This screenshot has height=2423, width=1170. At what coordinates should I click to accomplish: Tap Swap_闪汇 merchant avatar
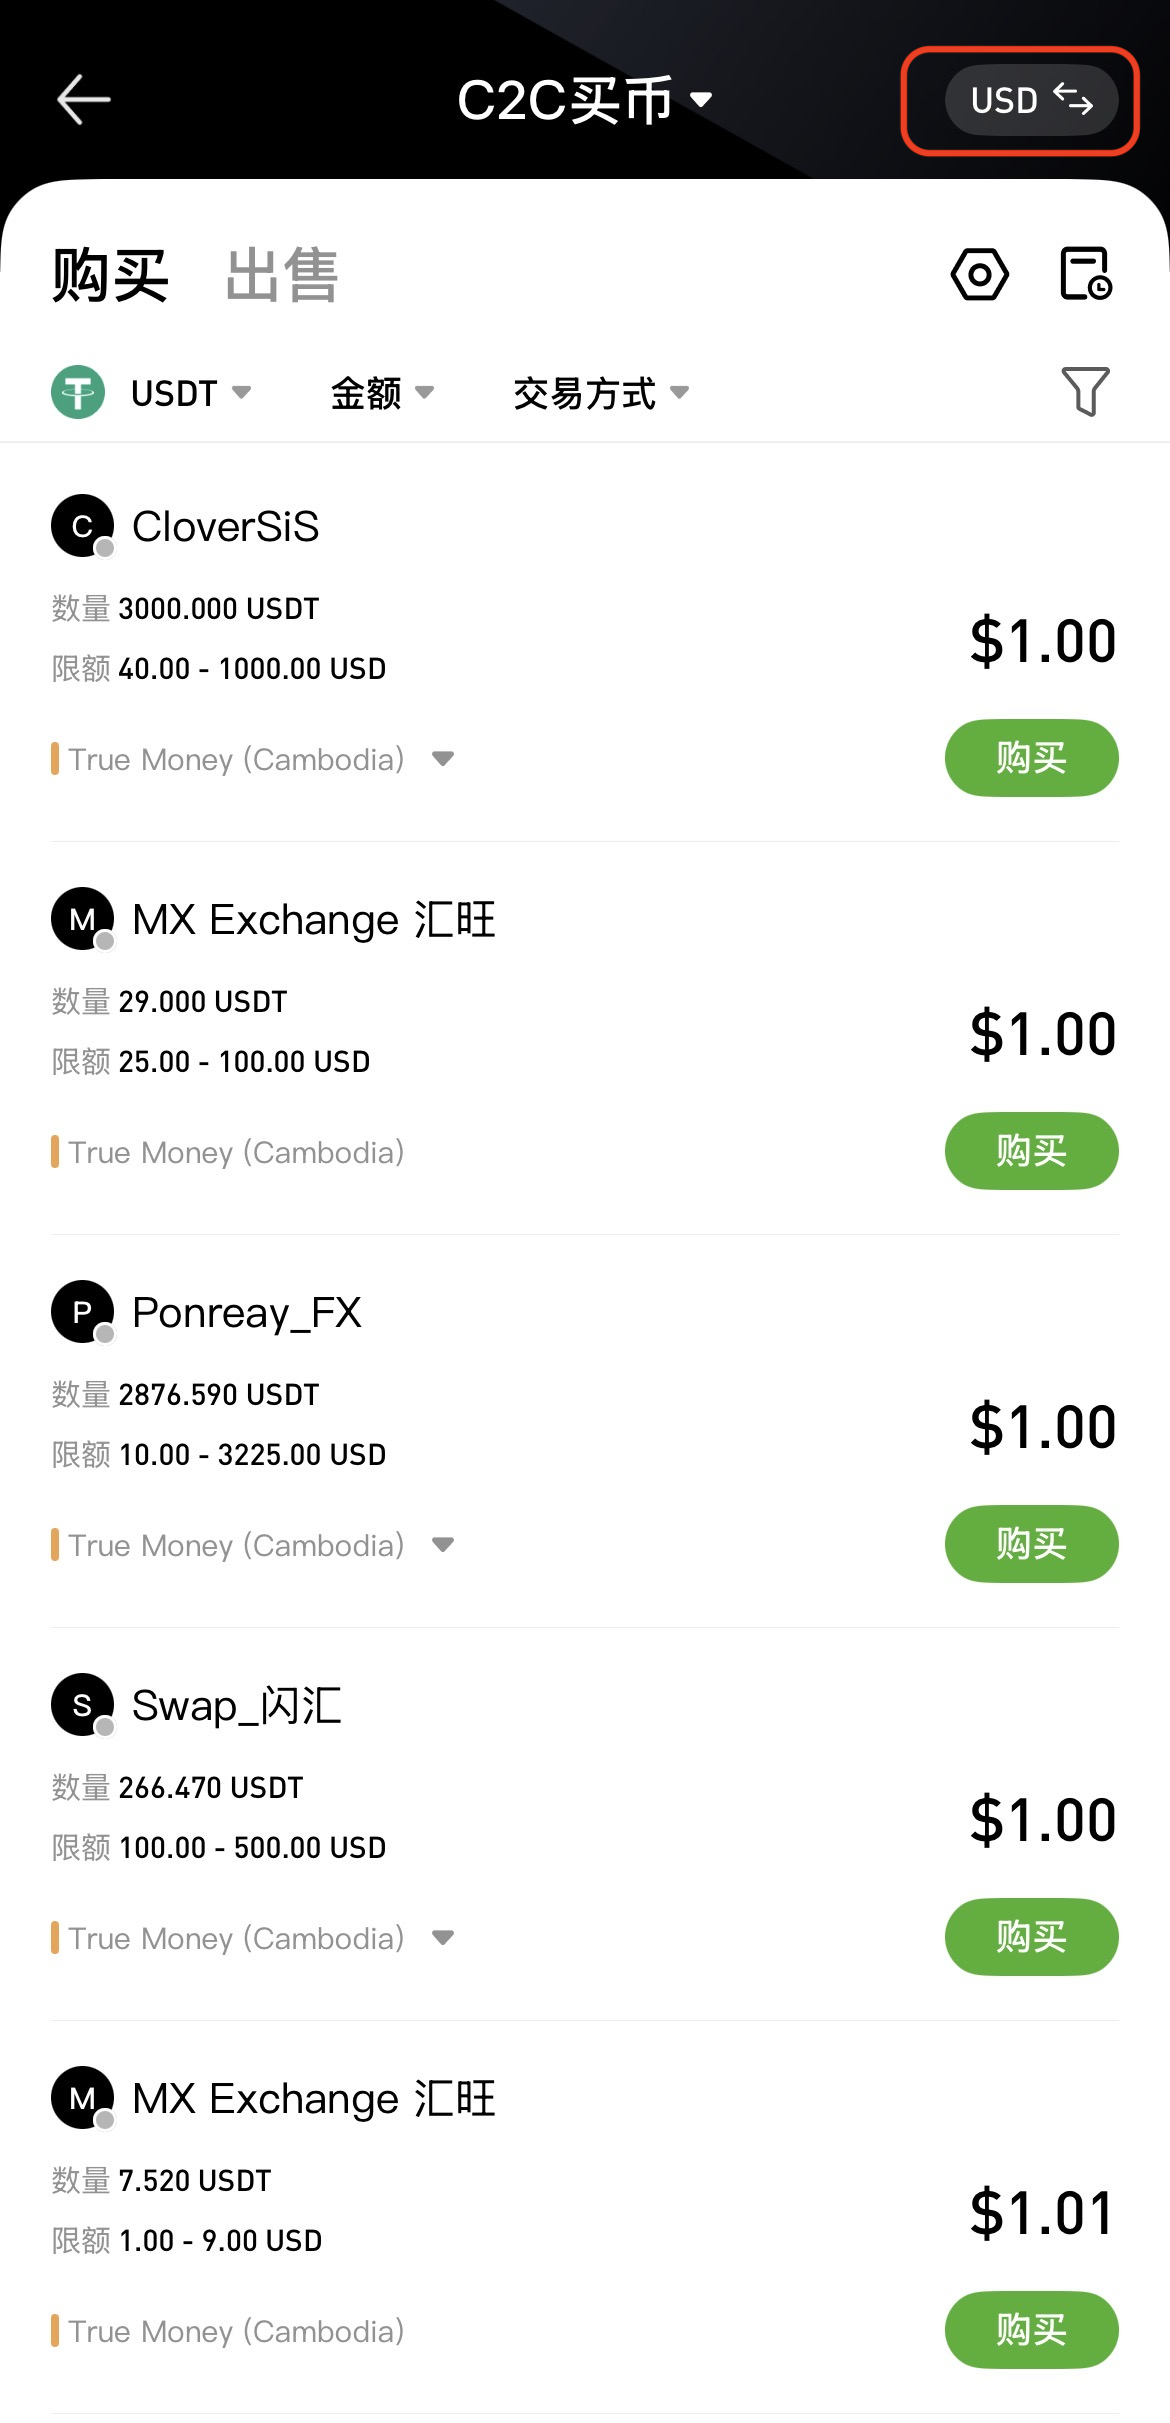coord(82,1705)
